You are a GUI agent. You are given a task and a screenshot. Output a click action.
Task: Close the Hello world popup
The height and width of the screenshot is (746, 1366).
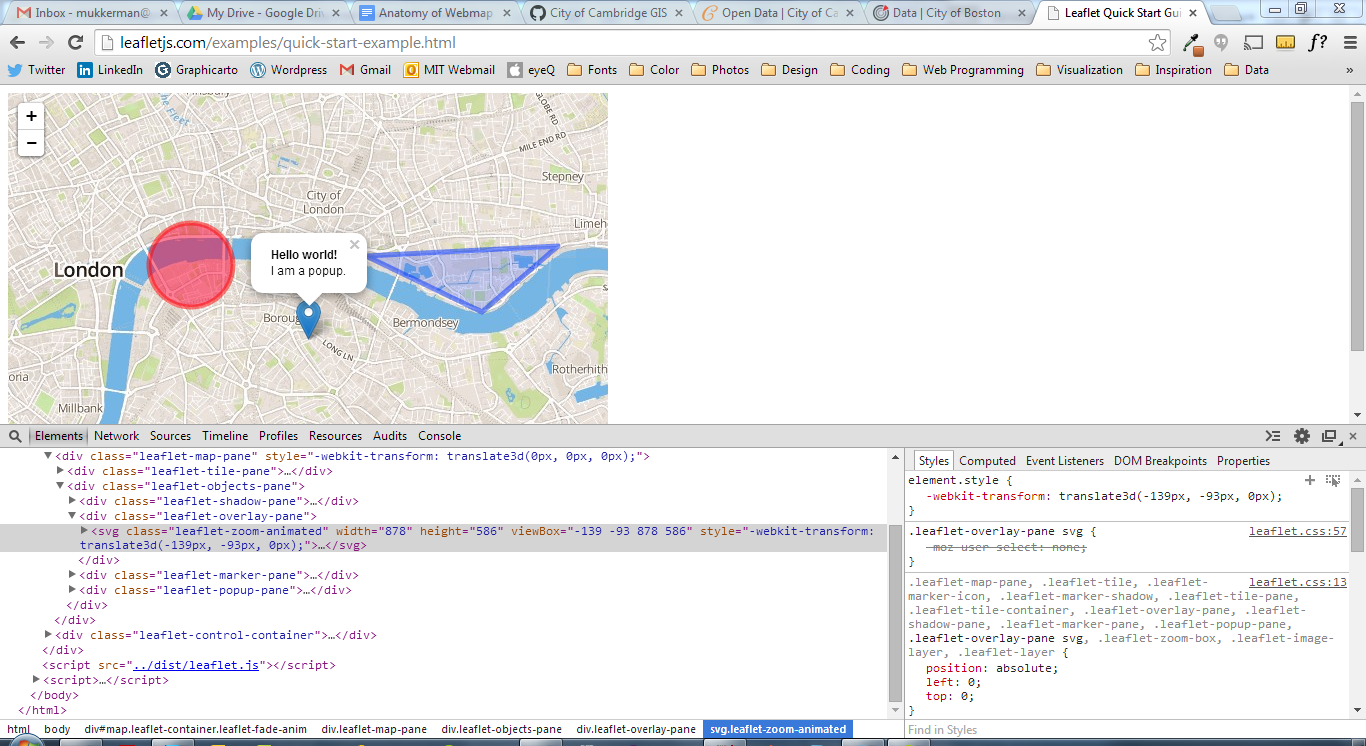(354, 244)
